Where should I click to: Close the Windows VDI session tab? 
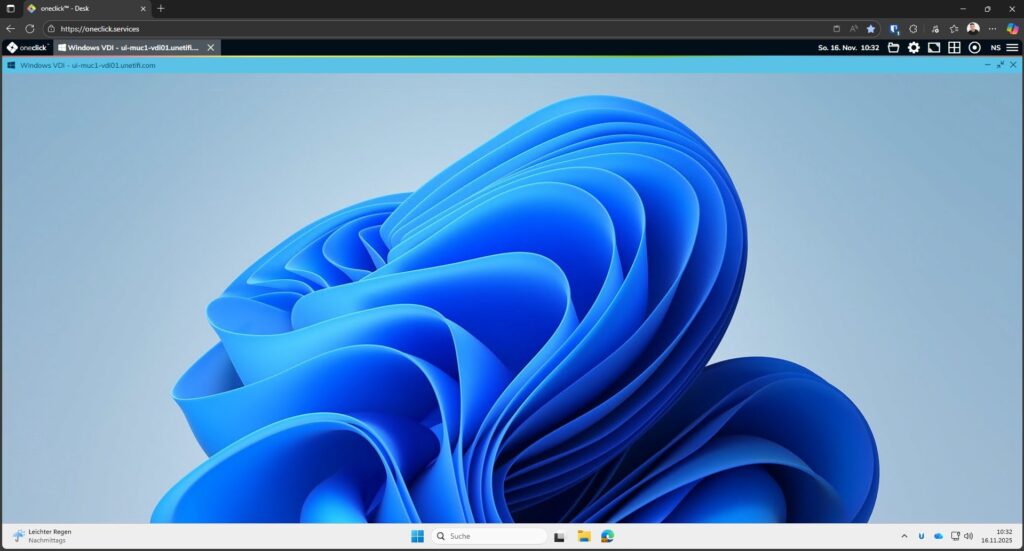210,47
